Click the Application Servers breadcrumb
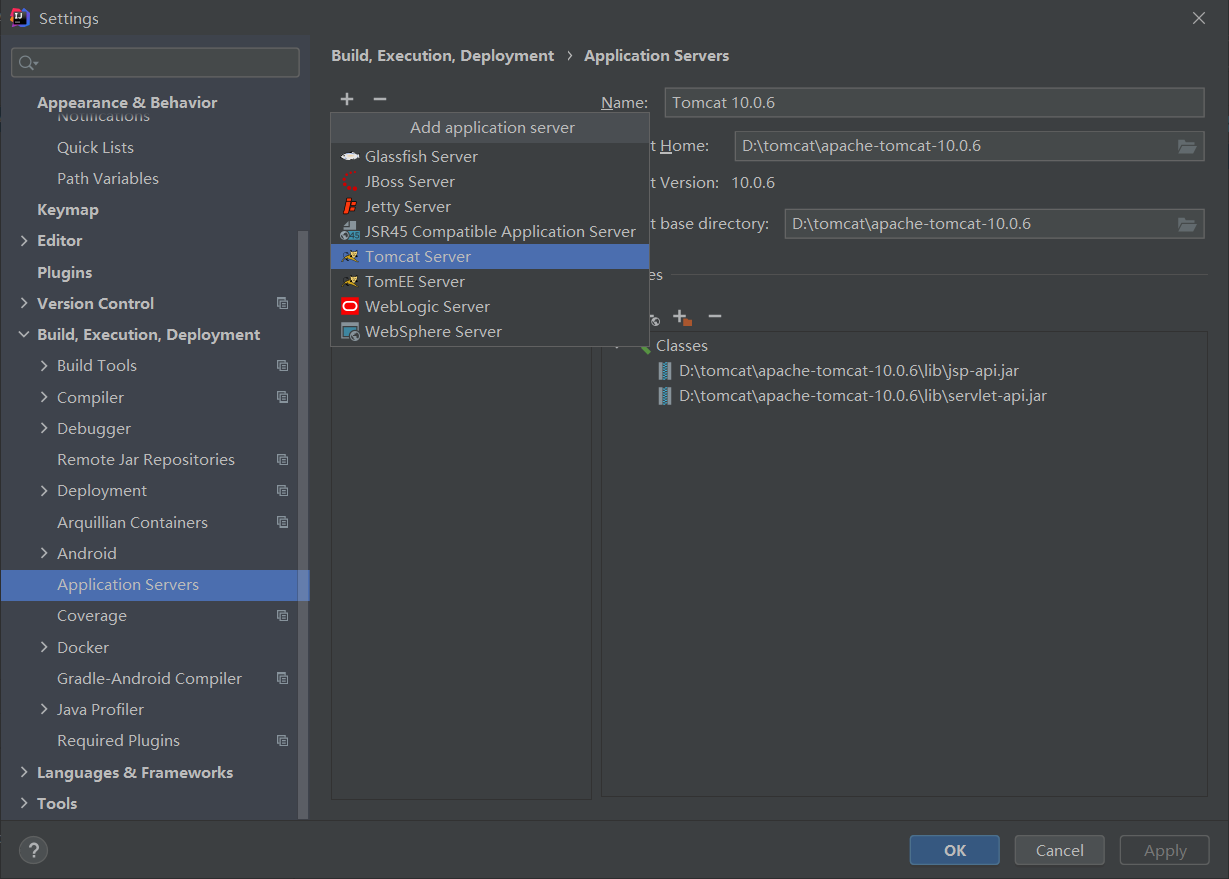This screenshot has width=1229, height=879. pos(656,56)
